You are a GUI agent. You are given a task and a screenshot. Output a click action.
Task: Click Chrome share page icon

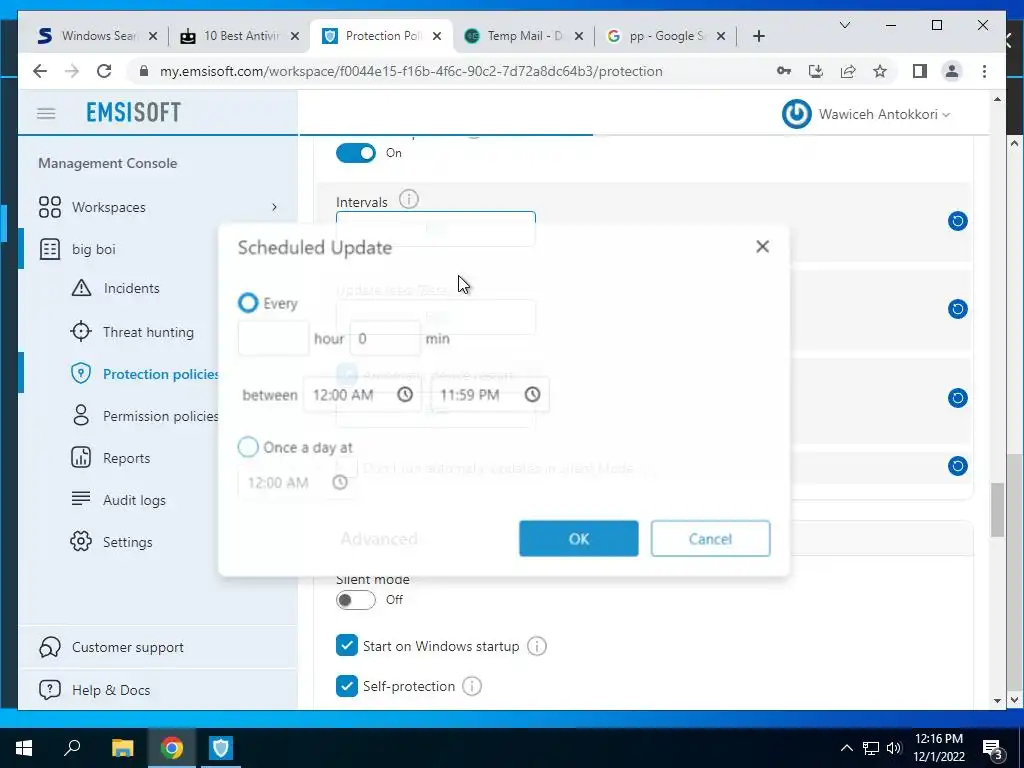(x=848, y=71)
